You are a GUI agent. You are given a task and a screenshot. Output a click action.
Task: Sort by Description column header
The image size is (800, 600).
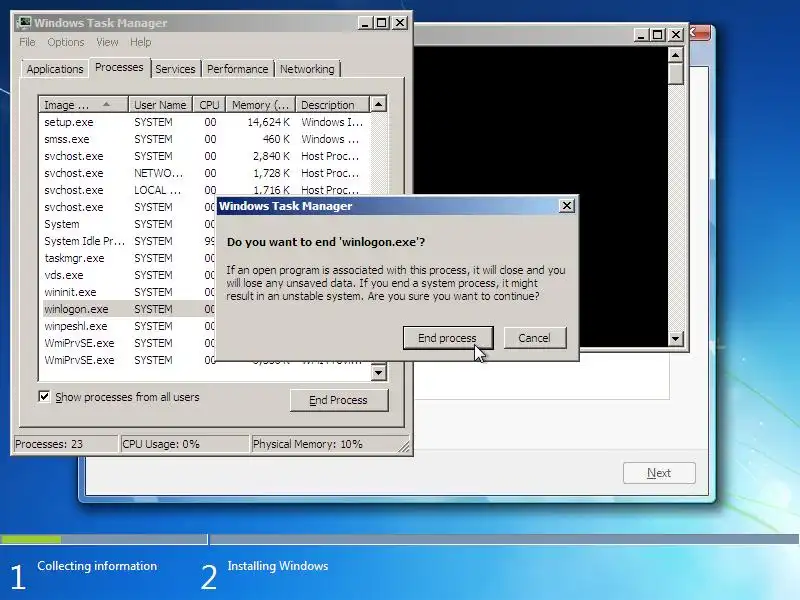[332, 105]
